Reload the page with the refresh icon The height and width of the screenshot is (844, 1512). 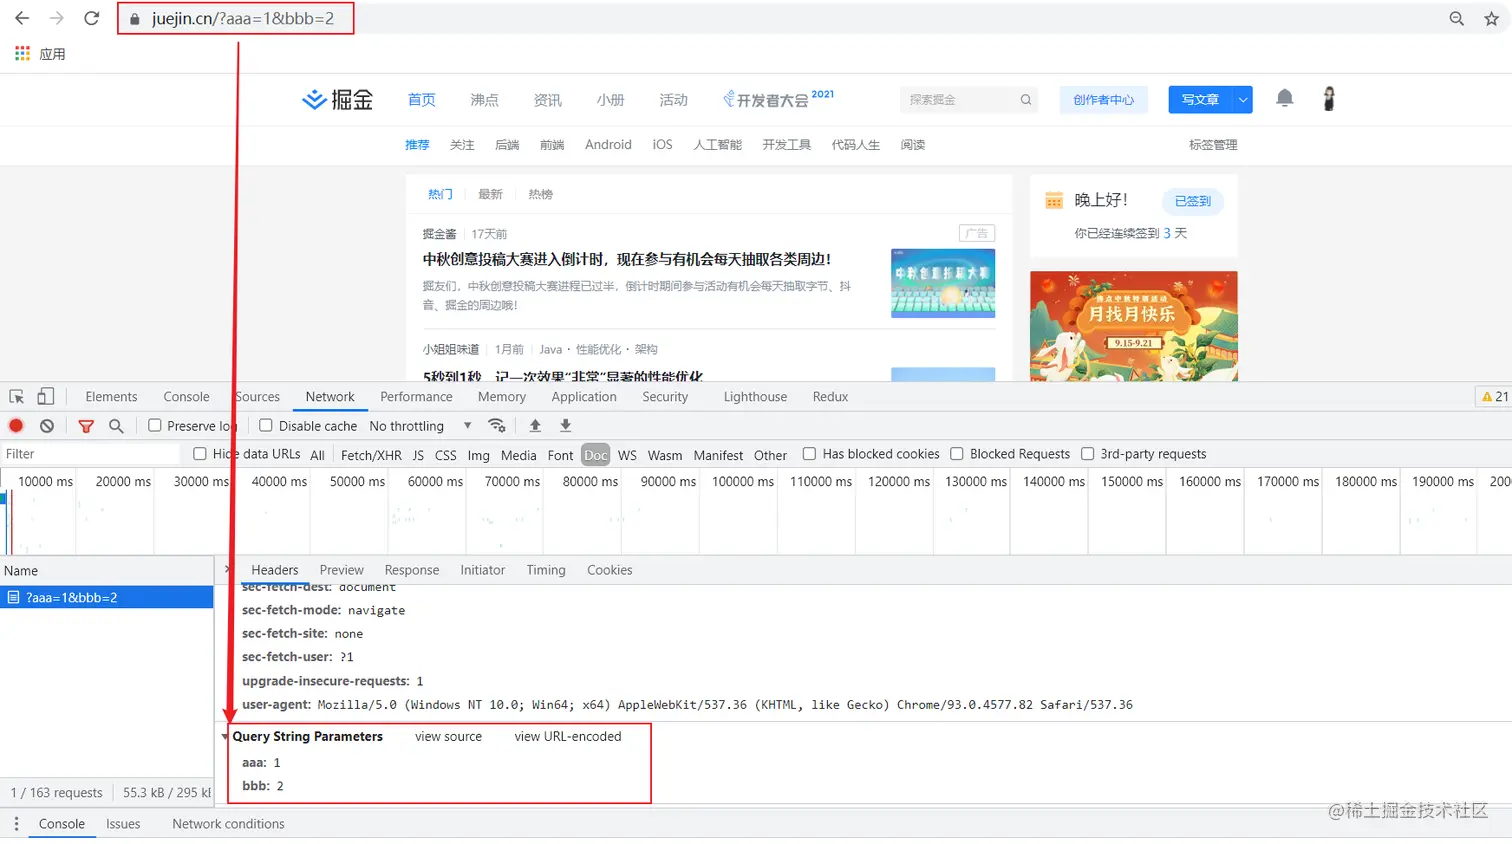point(91,18)
